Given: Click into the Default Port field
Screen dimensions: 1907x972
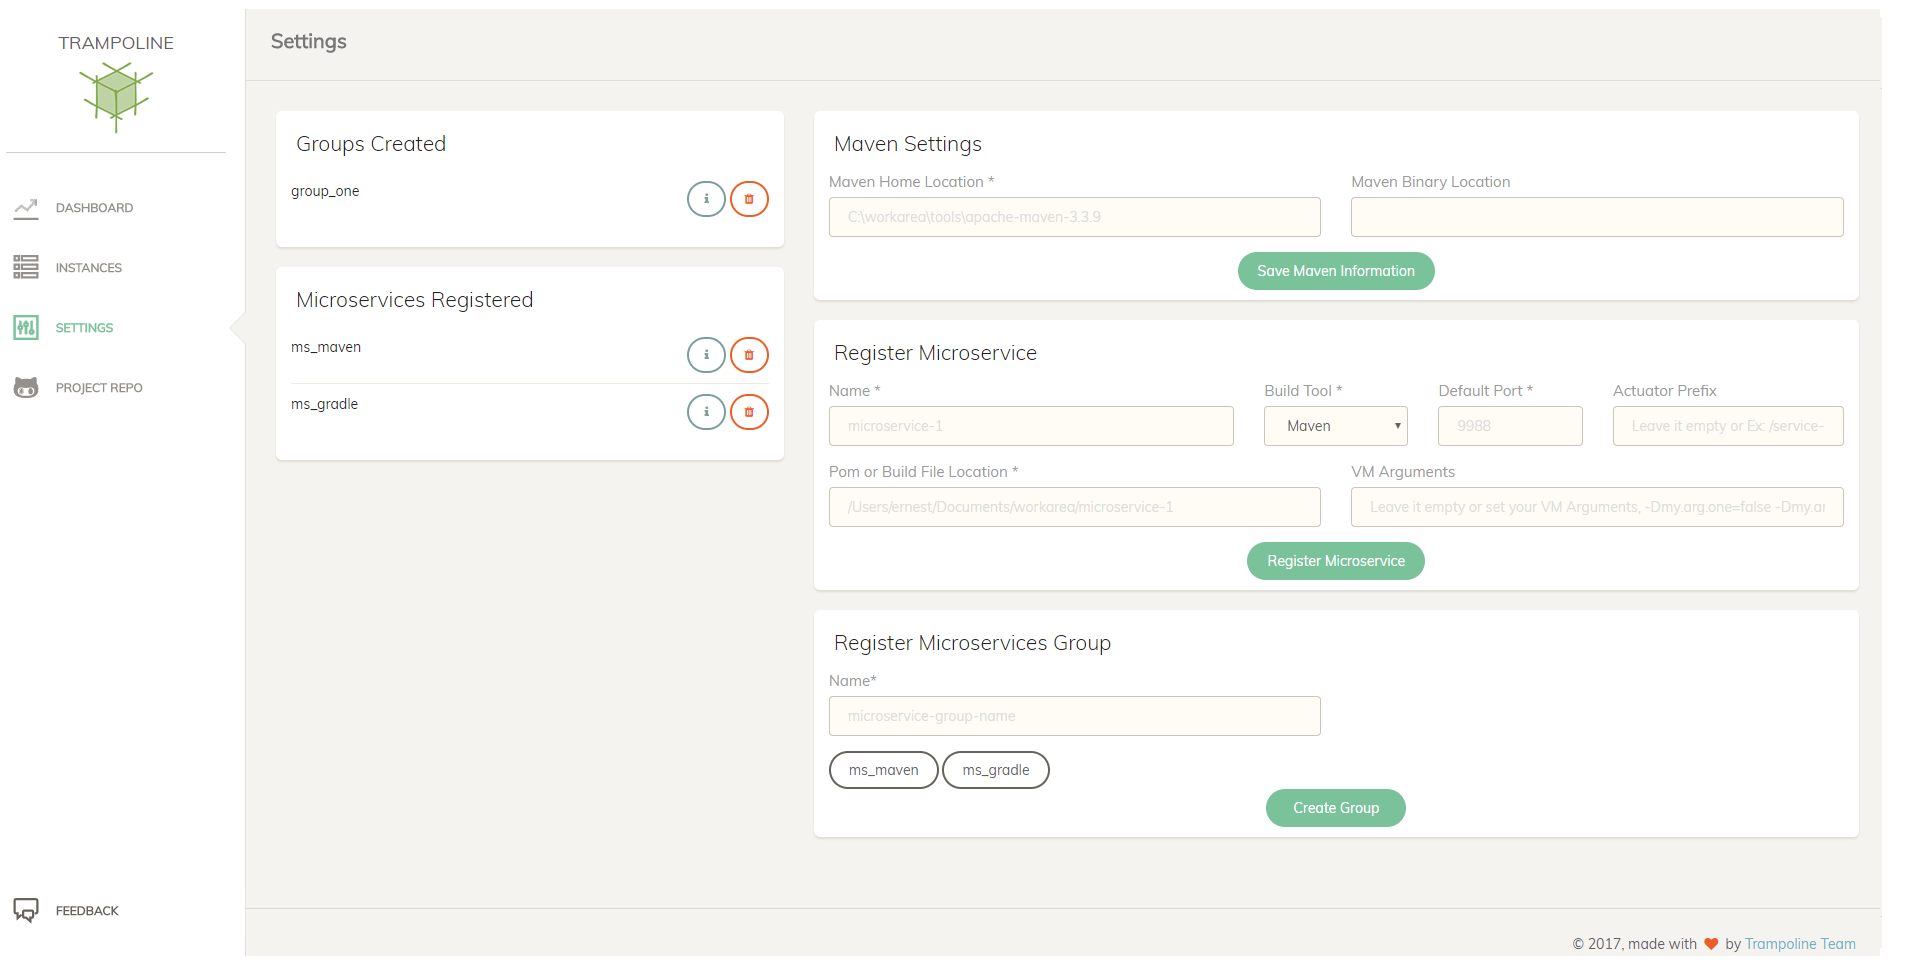Looking at the screenshot, I should (1509, 426).
